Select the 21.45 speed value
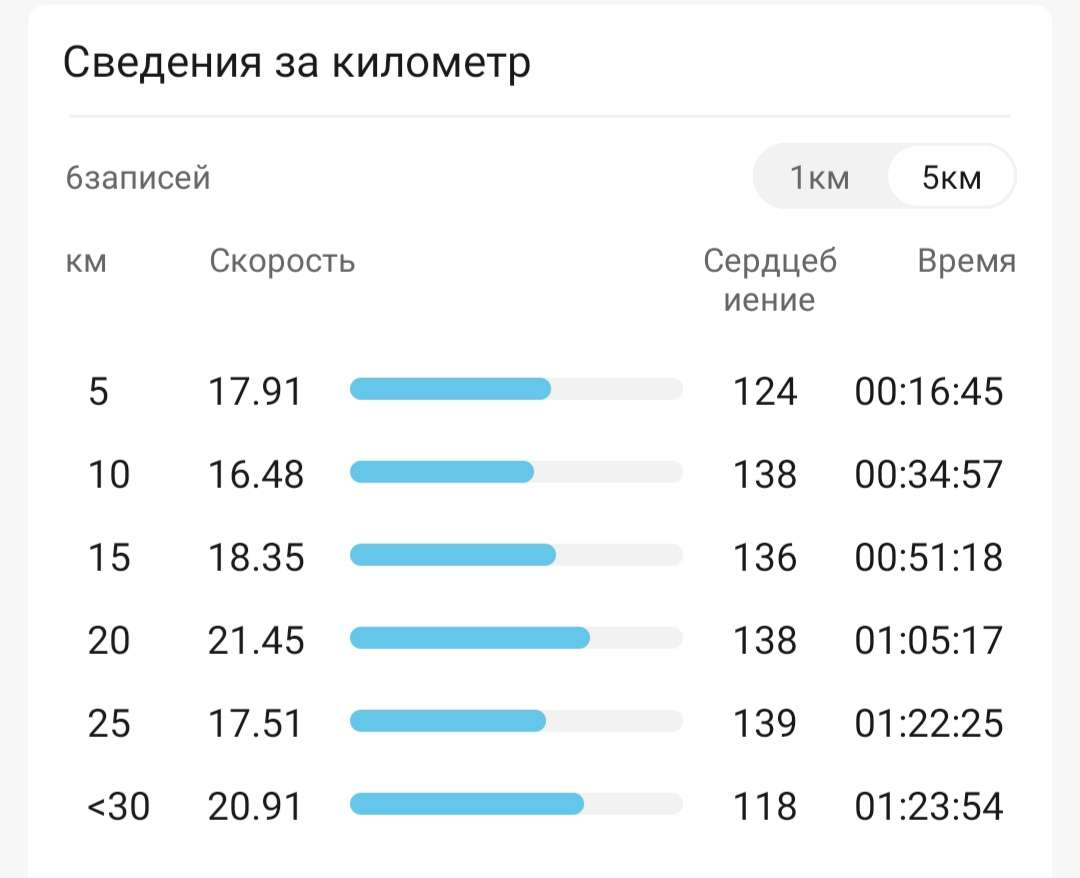Screen dimensions: 1080x878 coord(256,639)
